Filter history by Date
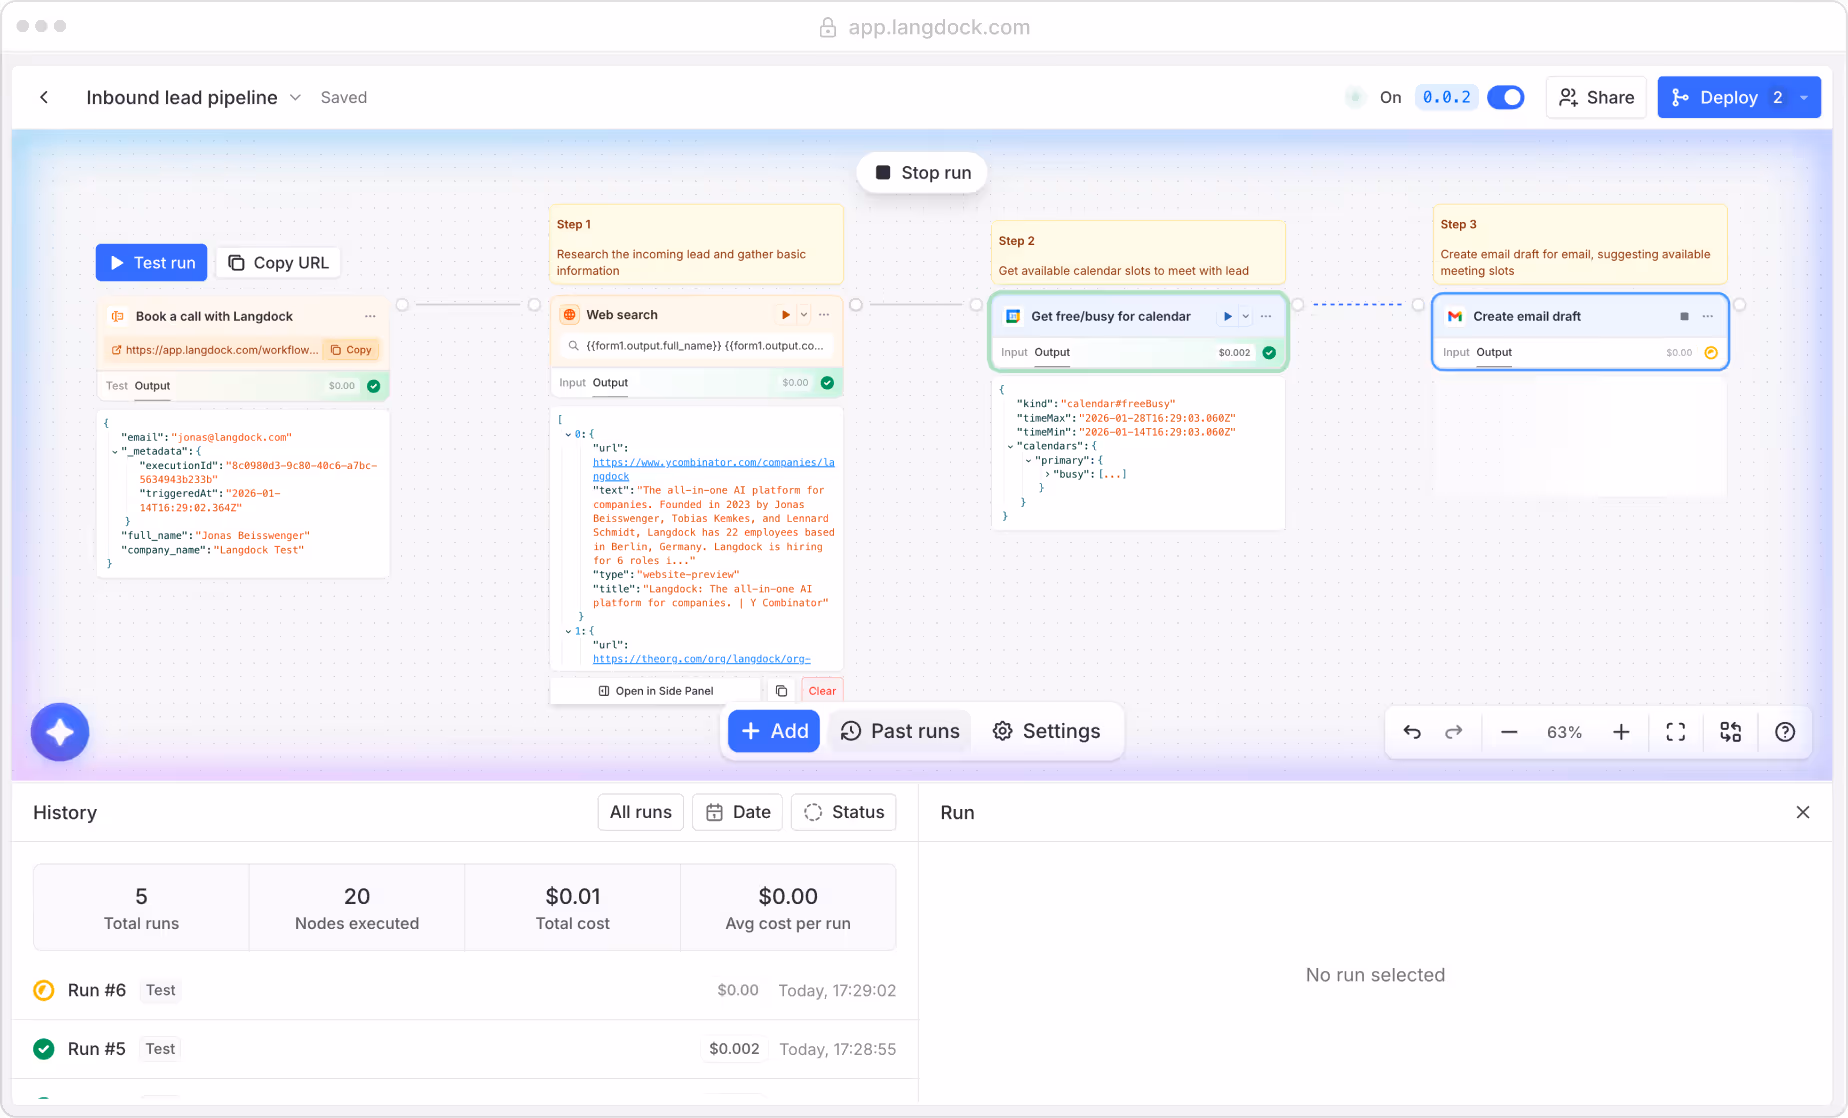The height and width of the screenshot is (1118, 1848). 738,812
